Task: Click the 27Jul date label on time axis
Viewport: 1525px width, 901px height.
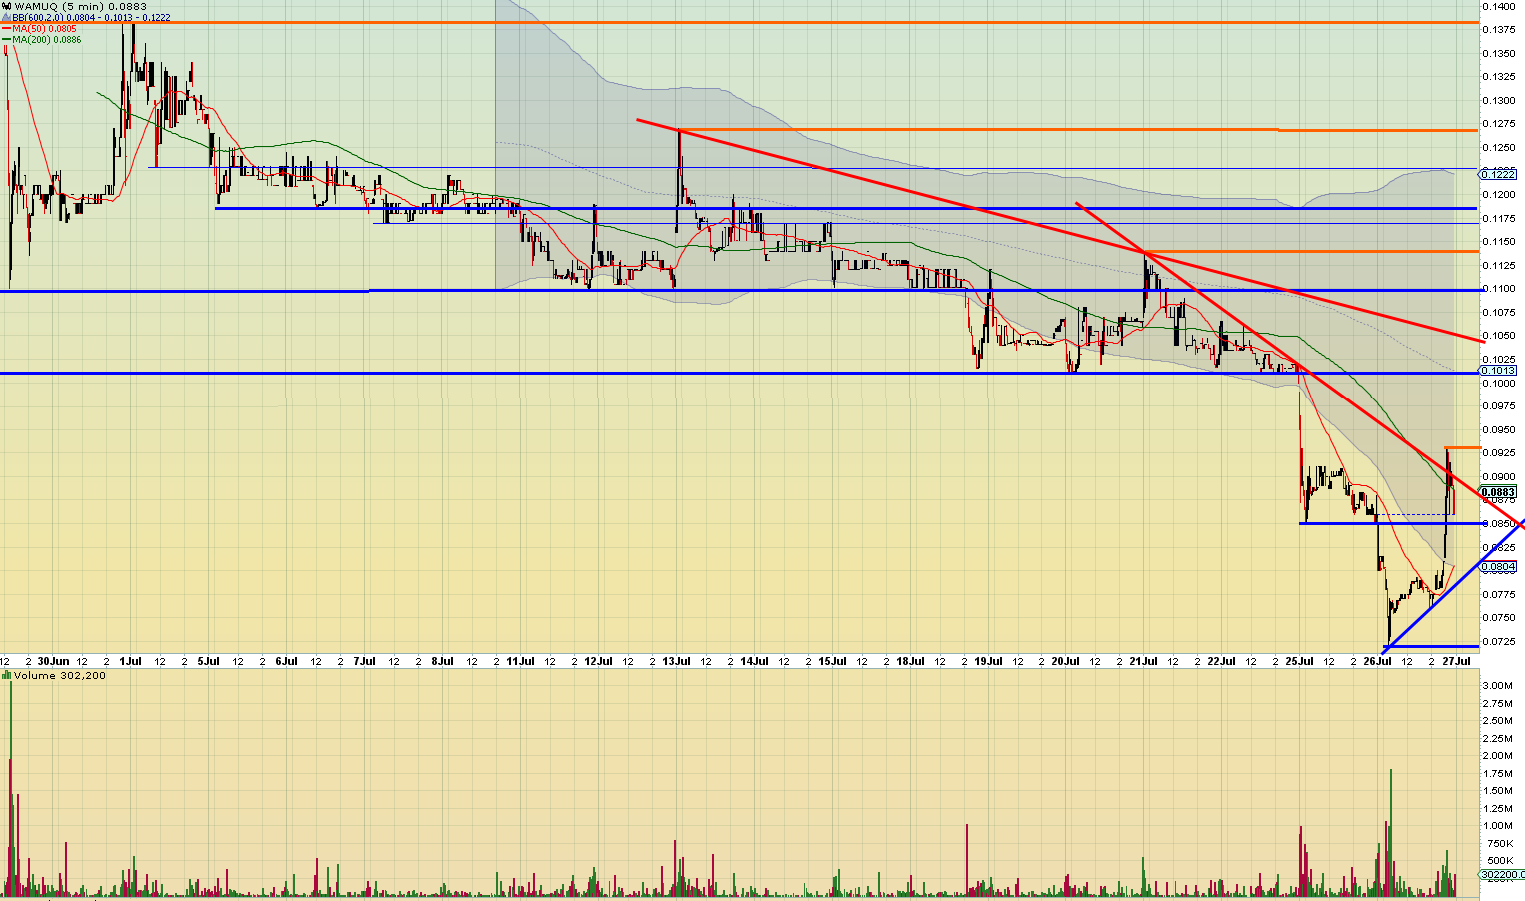Action: [x=1456, y=661]
